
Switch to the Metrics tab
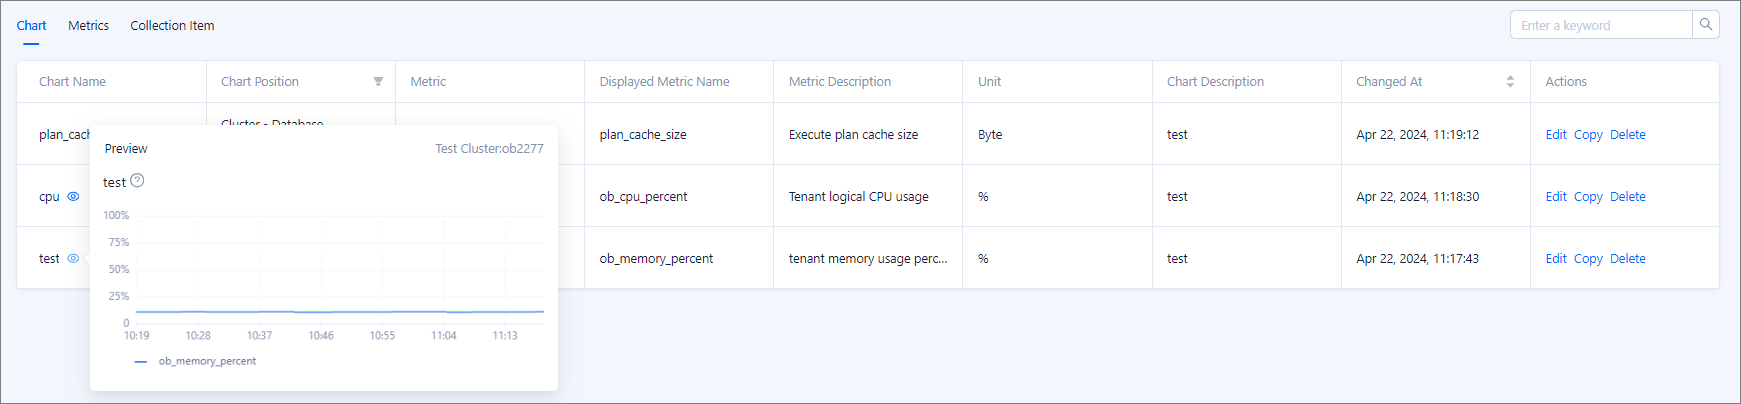[x=88, y=26]
